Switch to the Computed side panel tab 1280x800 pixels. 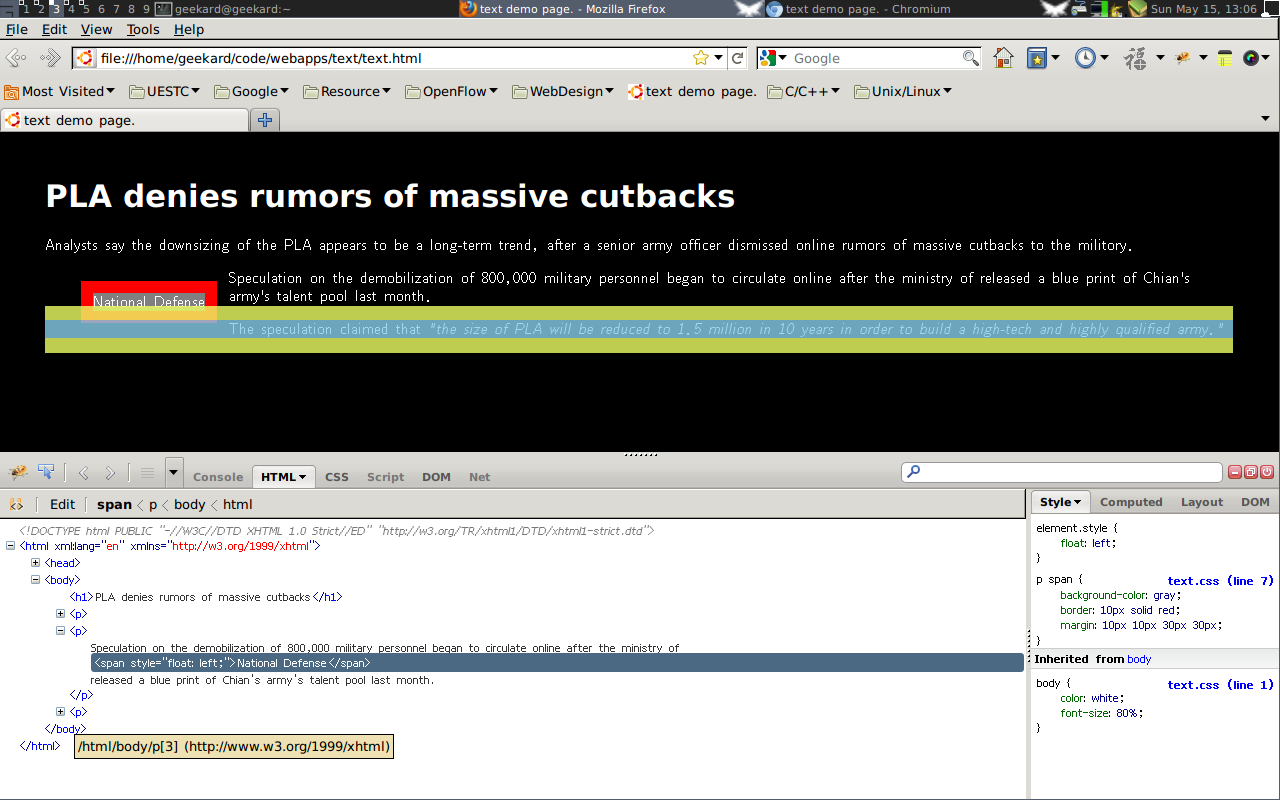tap(1131, 502)
